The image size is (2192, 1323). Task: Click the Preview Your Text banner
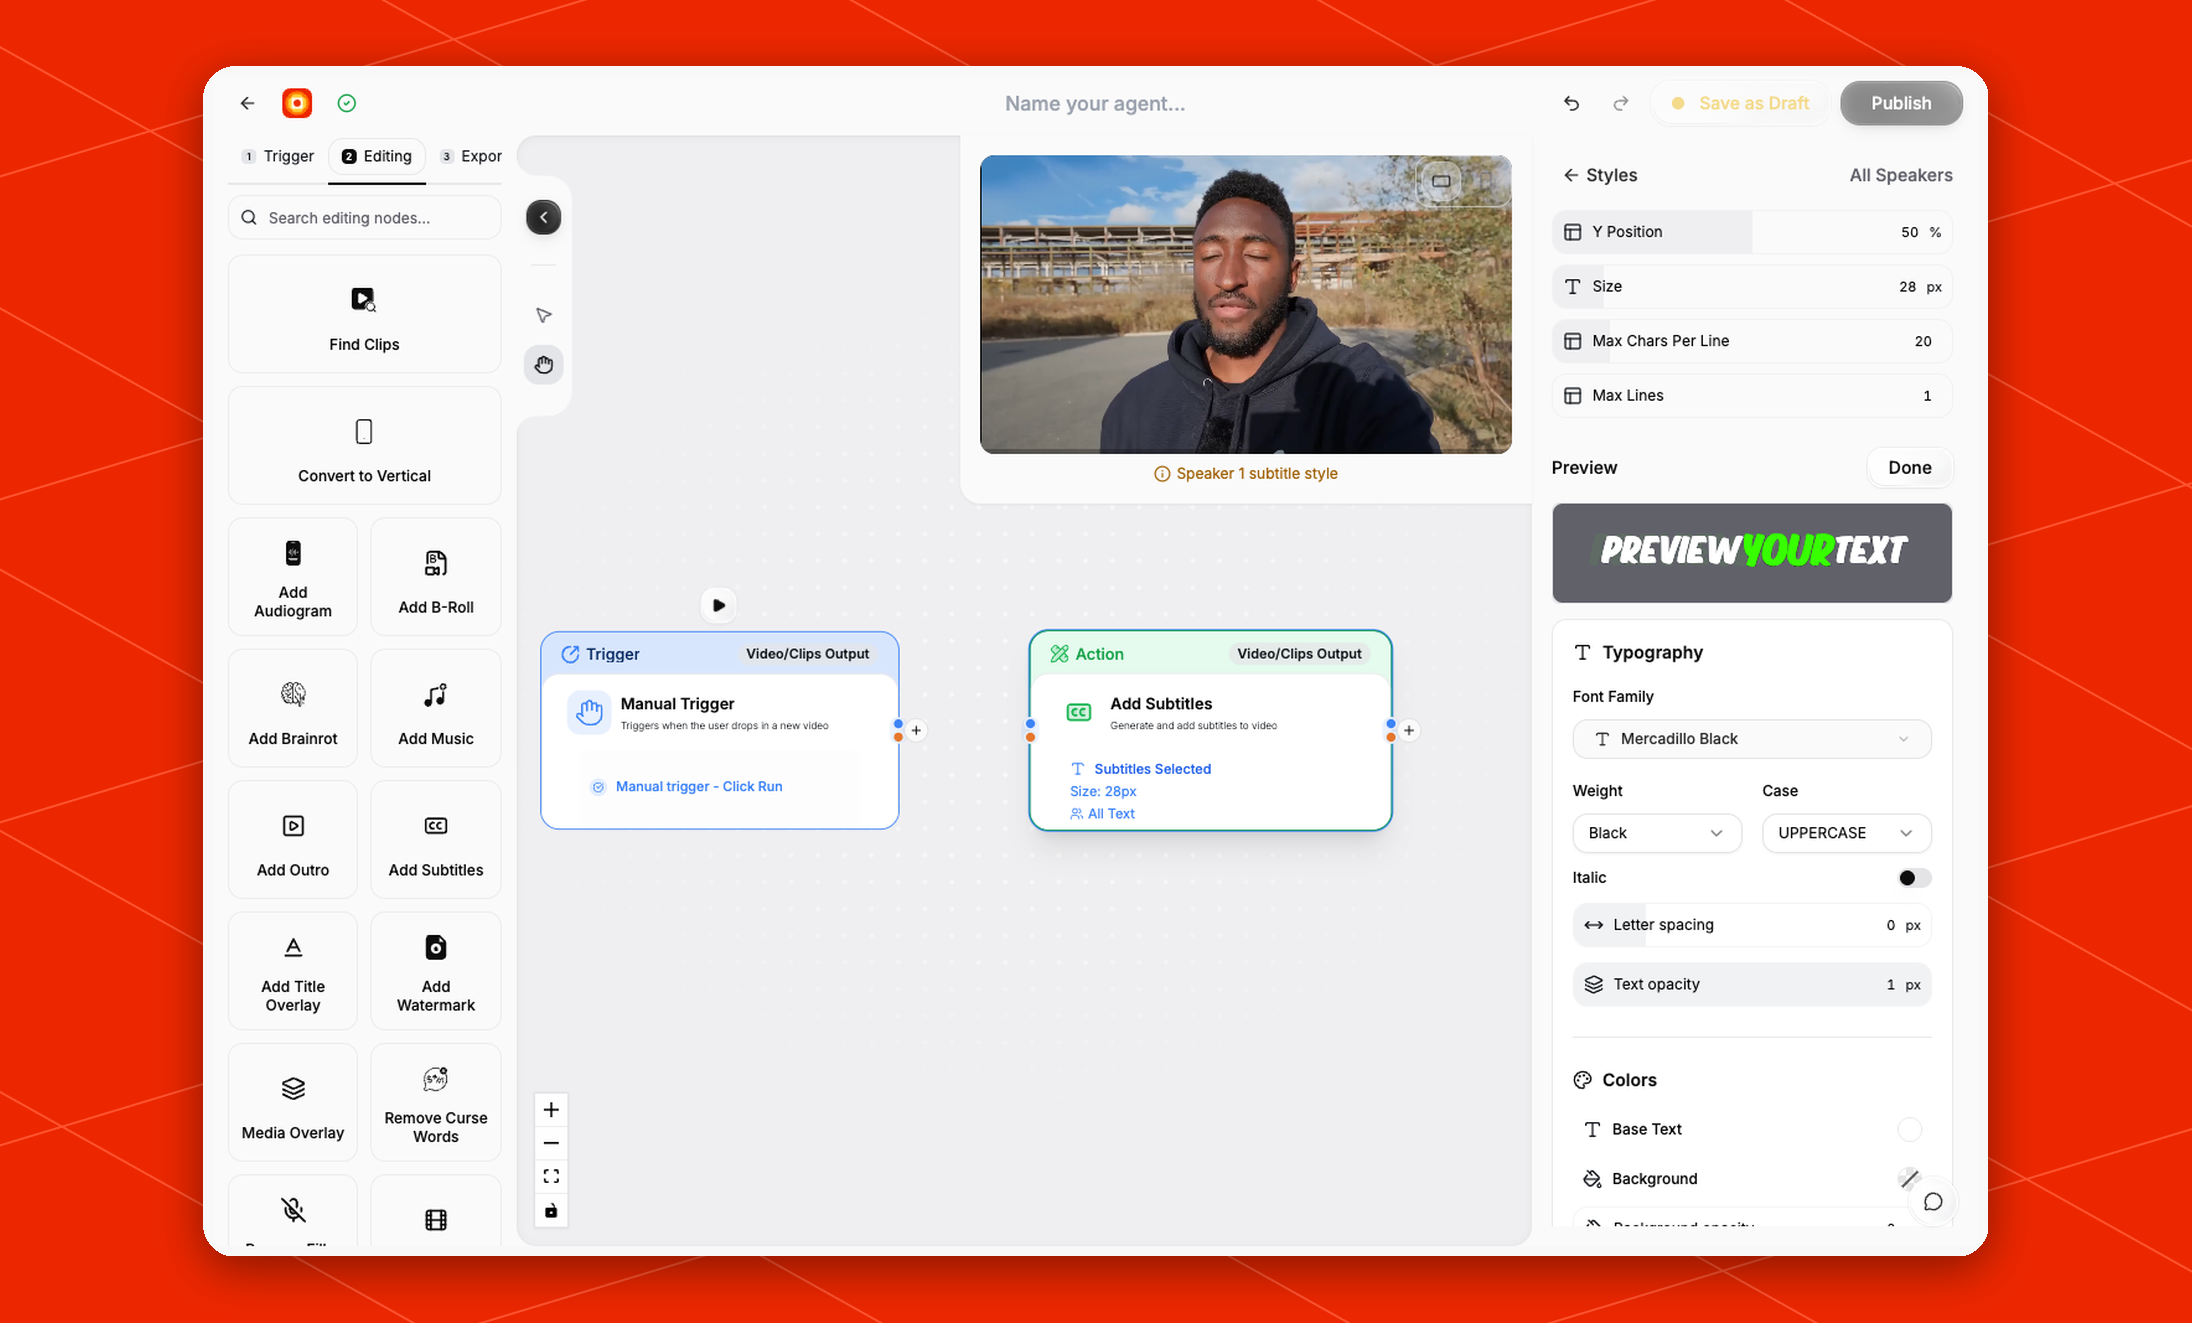(x=1751, y=553)
